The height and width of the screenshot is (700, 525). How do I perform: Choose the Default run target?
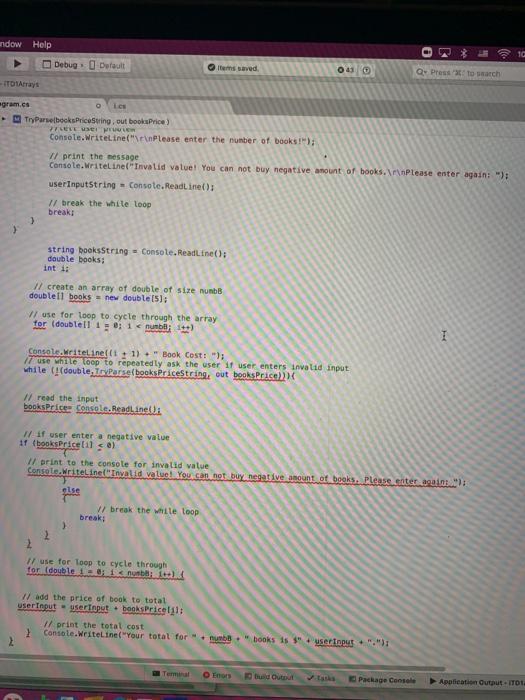point(107,65)
